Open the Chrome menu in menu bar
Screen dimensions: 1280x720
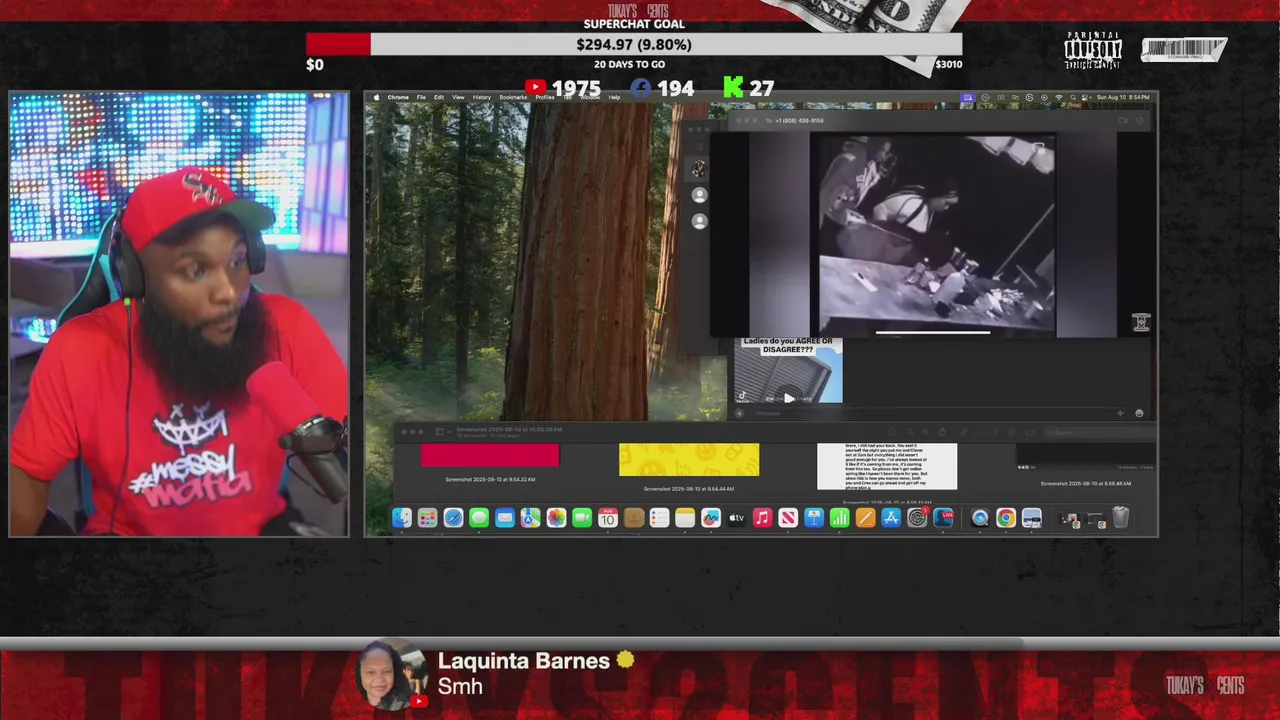coord(398,97)
